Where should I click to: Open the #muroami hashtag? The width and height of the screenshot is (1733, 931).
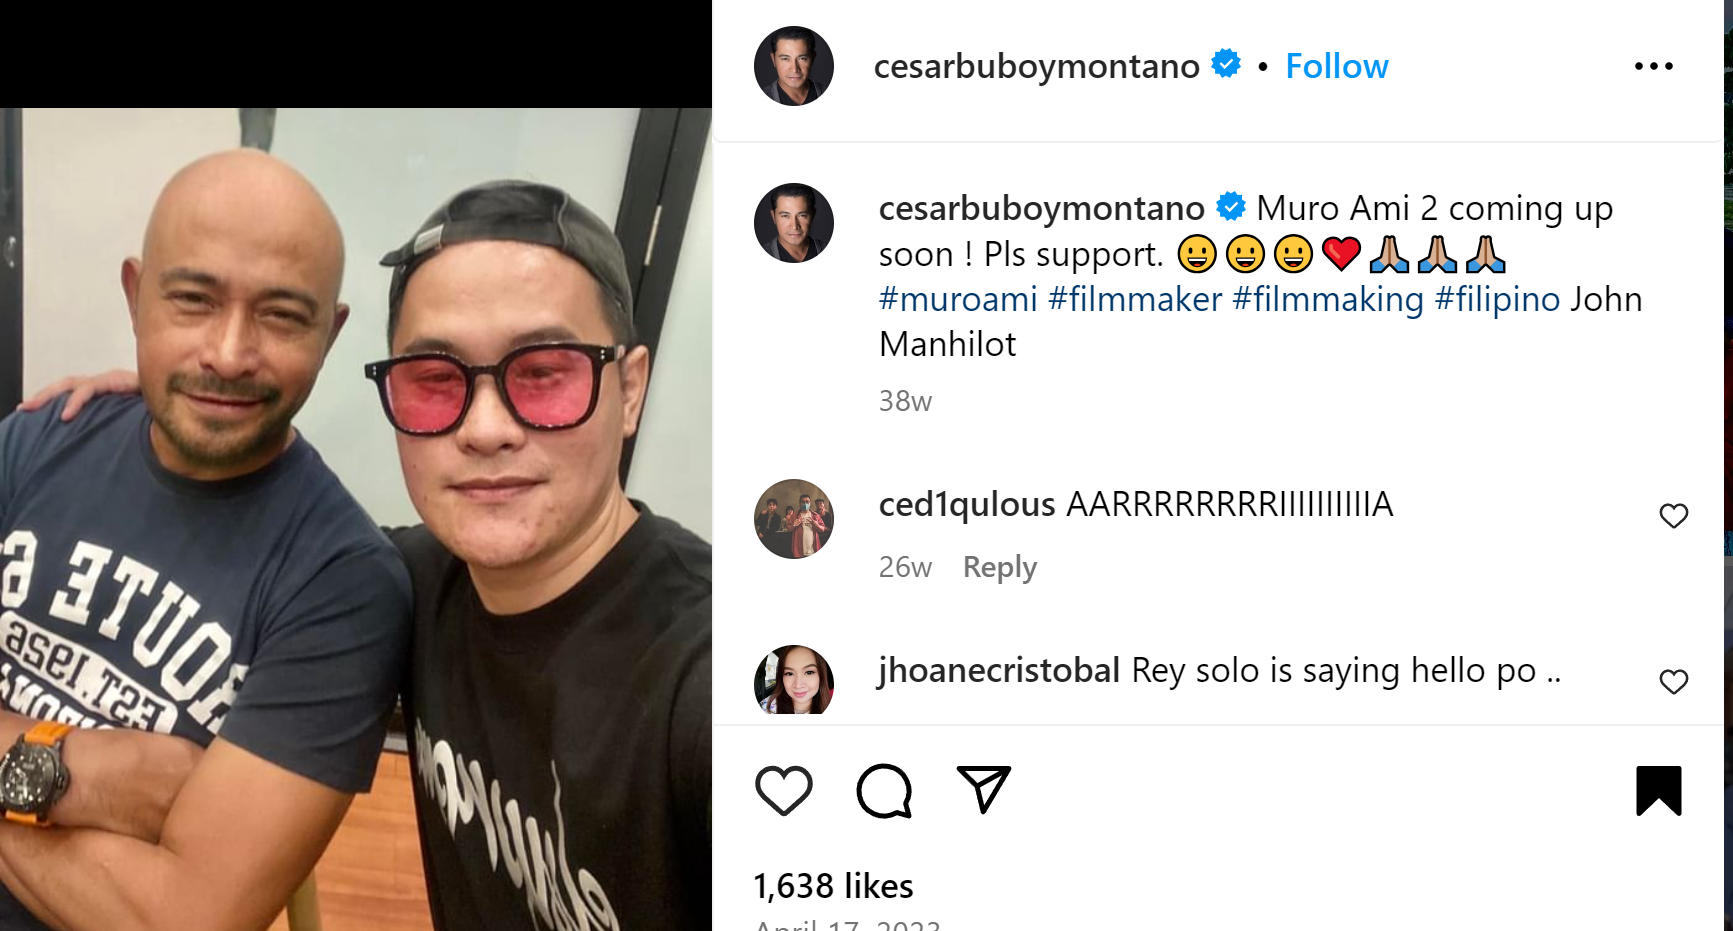[958, 298]
